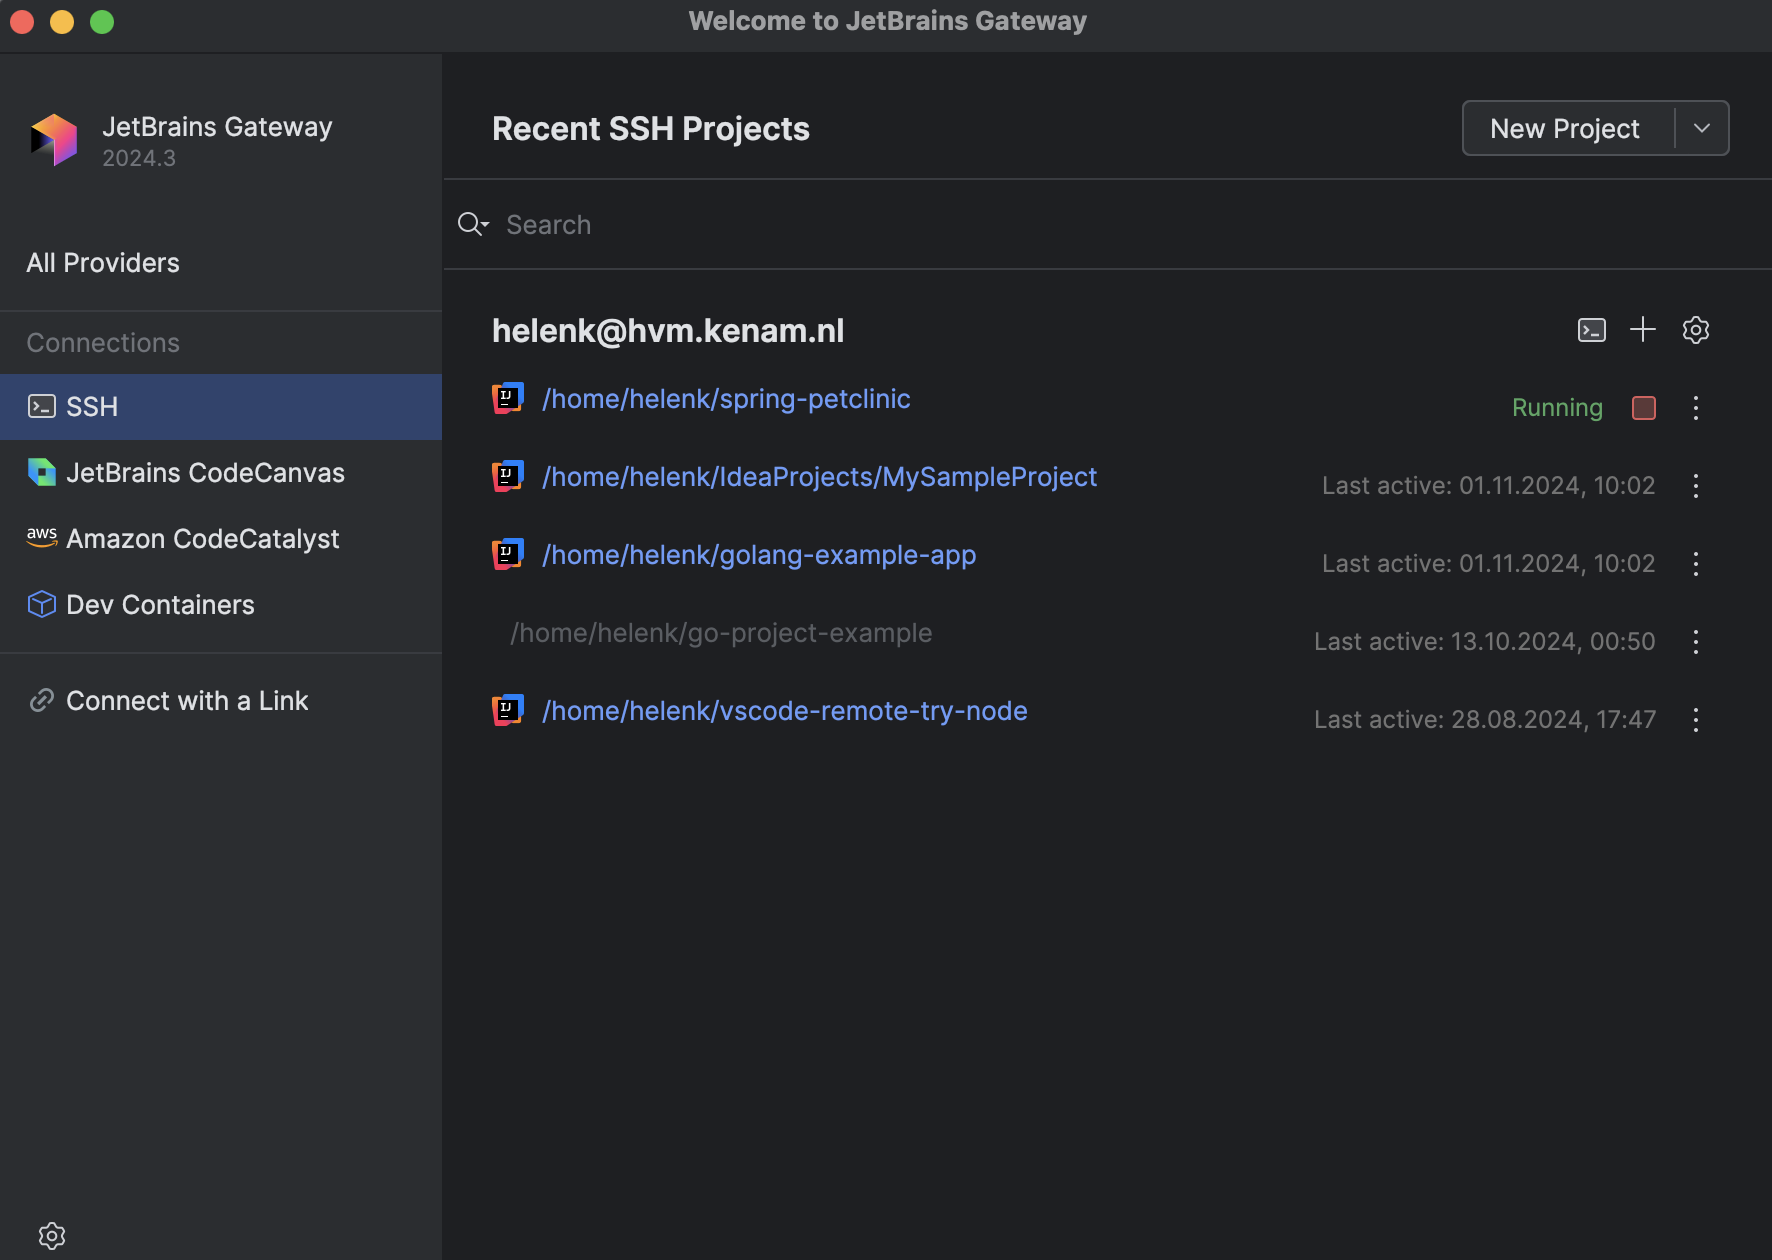Viewport: 1772px width, 1260px height.
Task: Open Dev Containers section
Action: click(160, 605)
